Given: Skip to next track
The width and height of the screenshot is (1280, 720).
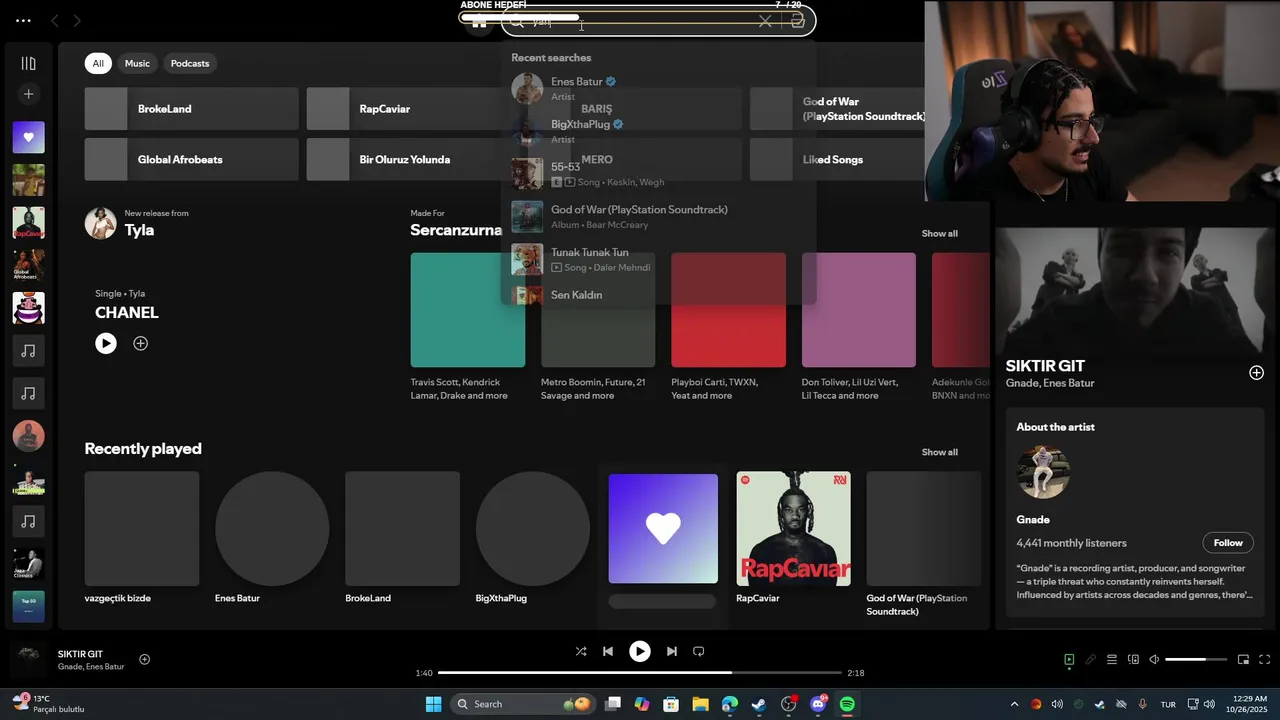Looking at the screenshot, I should coord(672,651).
